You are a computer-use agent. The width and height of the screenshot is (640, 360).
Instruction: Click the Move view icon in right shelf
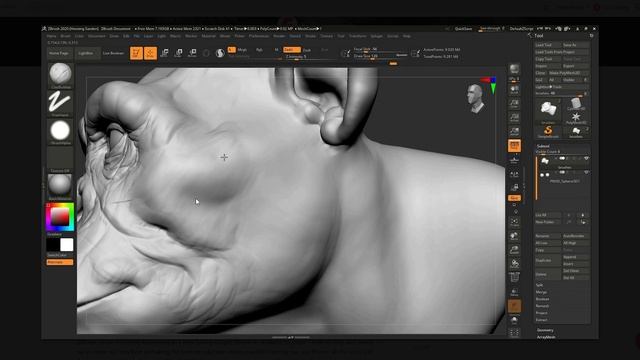click(x=514, y=236)
